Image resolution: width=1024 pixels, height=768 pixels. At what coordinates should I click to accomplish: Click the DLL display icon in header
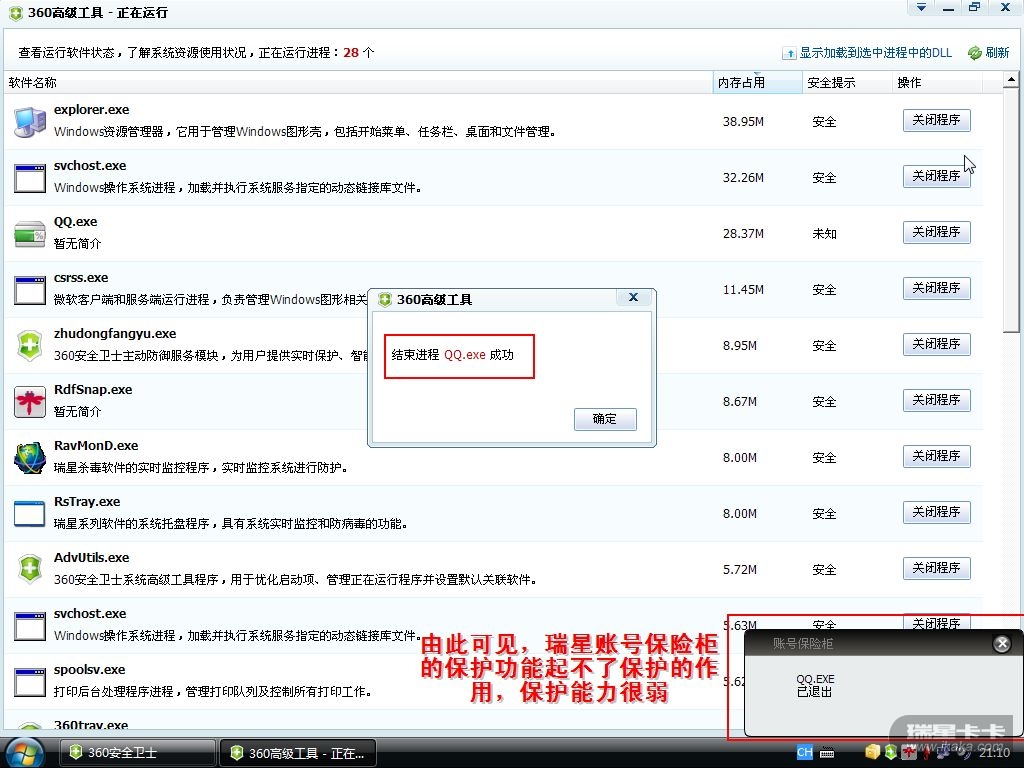coord(789,54)
